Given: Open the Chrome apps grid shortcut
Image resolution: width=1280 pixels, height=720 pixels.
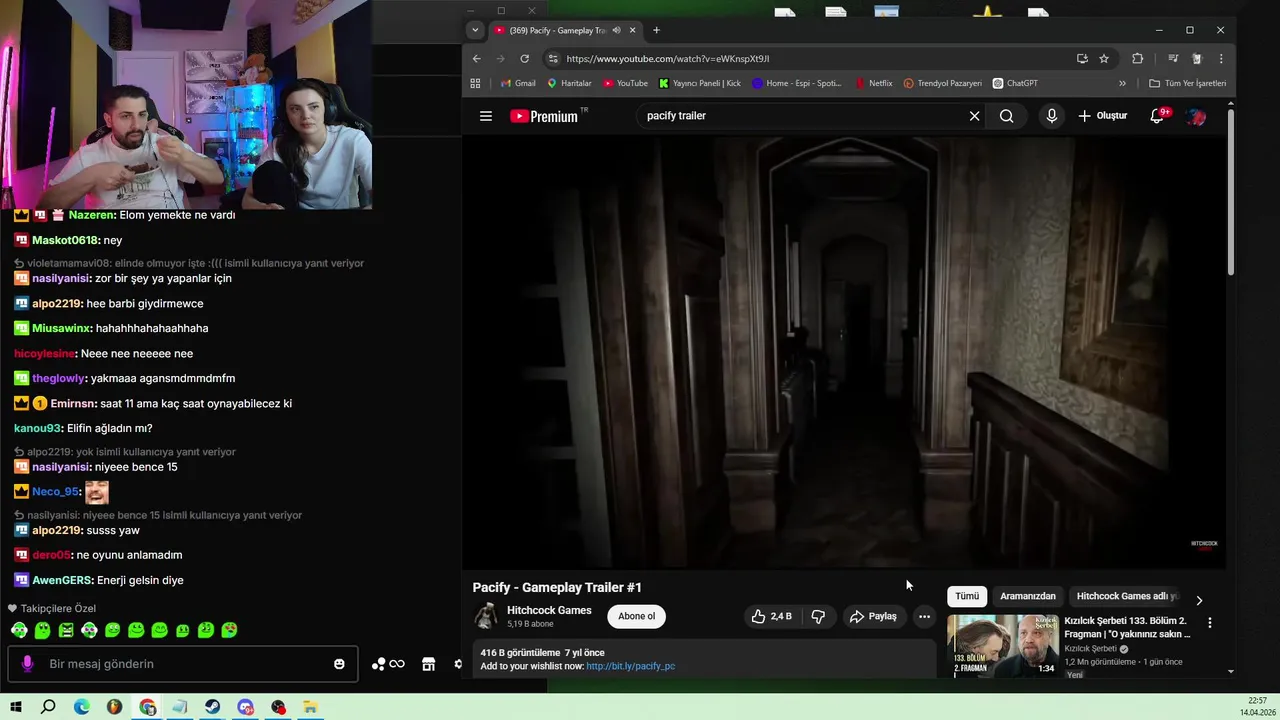Looking at the screenshot, I should tap(475, 84).
